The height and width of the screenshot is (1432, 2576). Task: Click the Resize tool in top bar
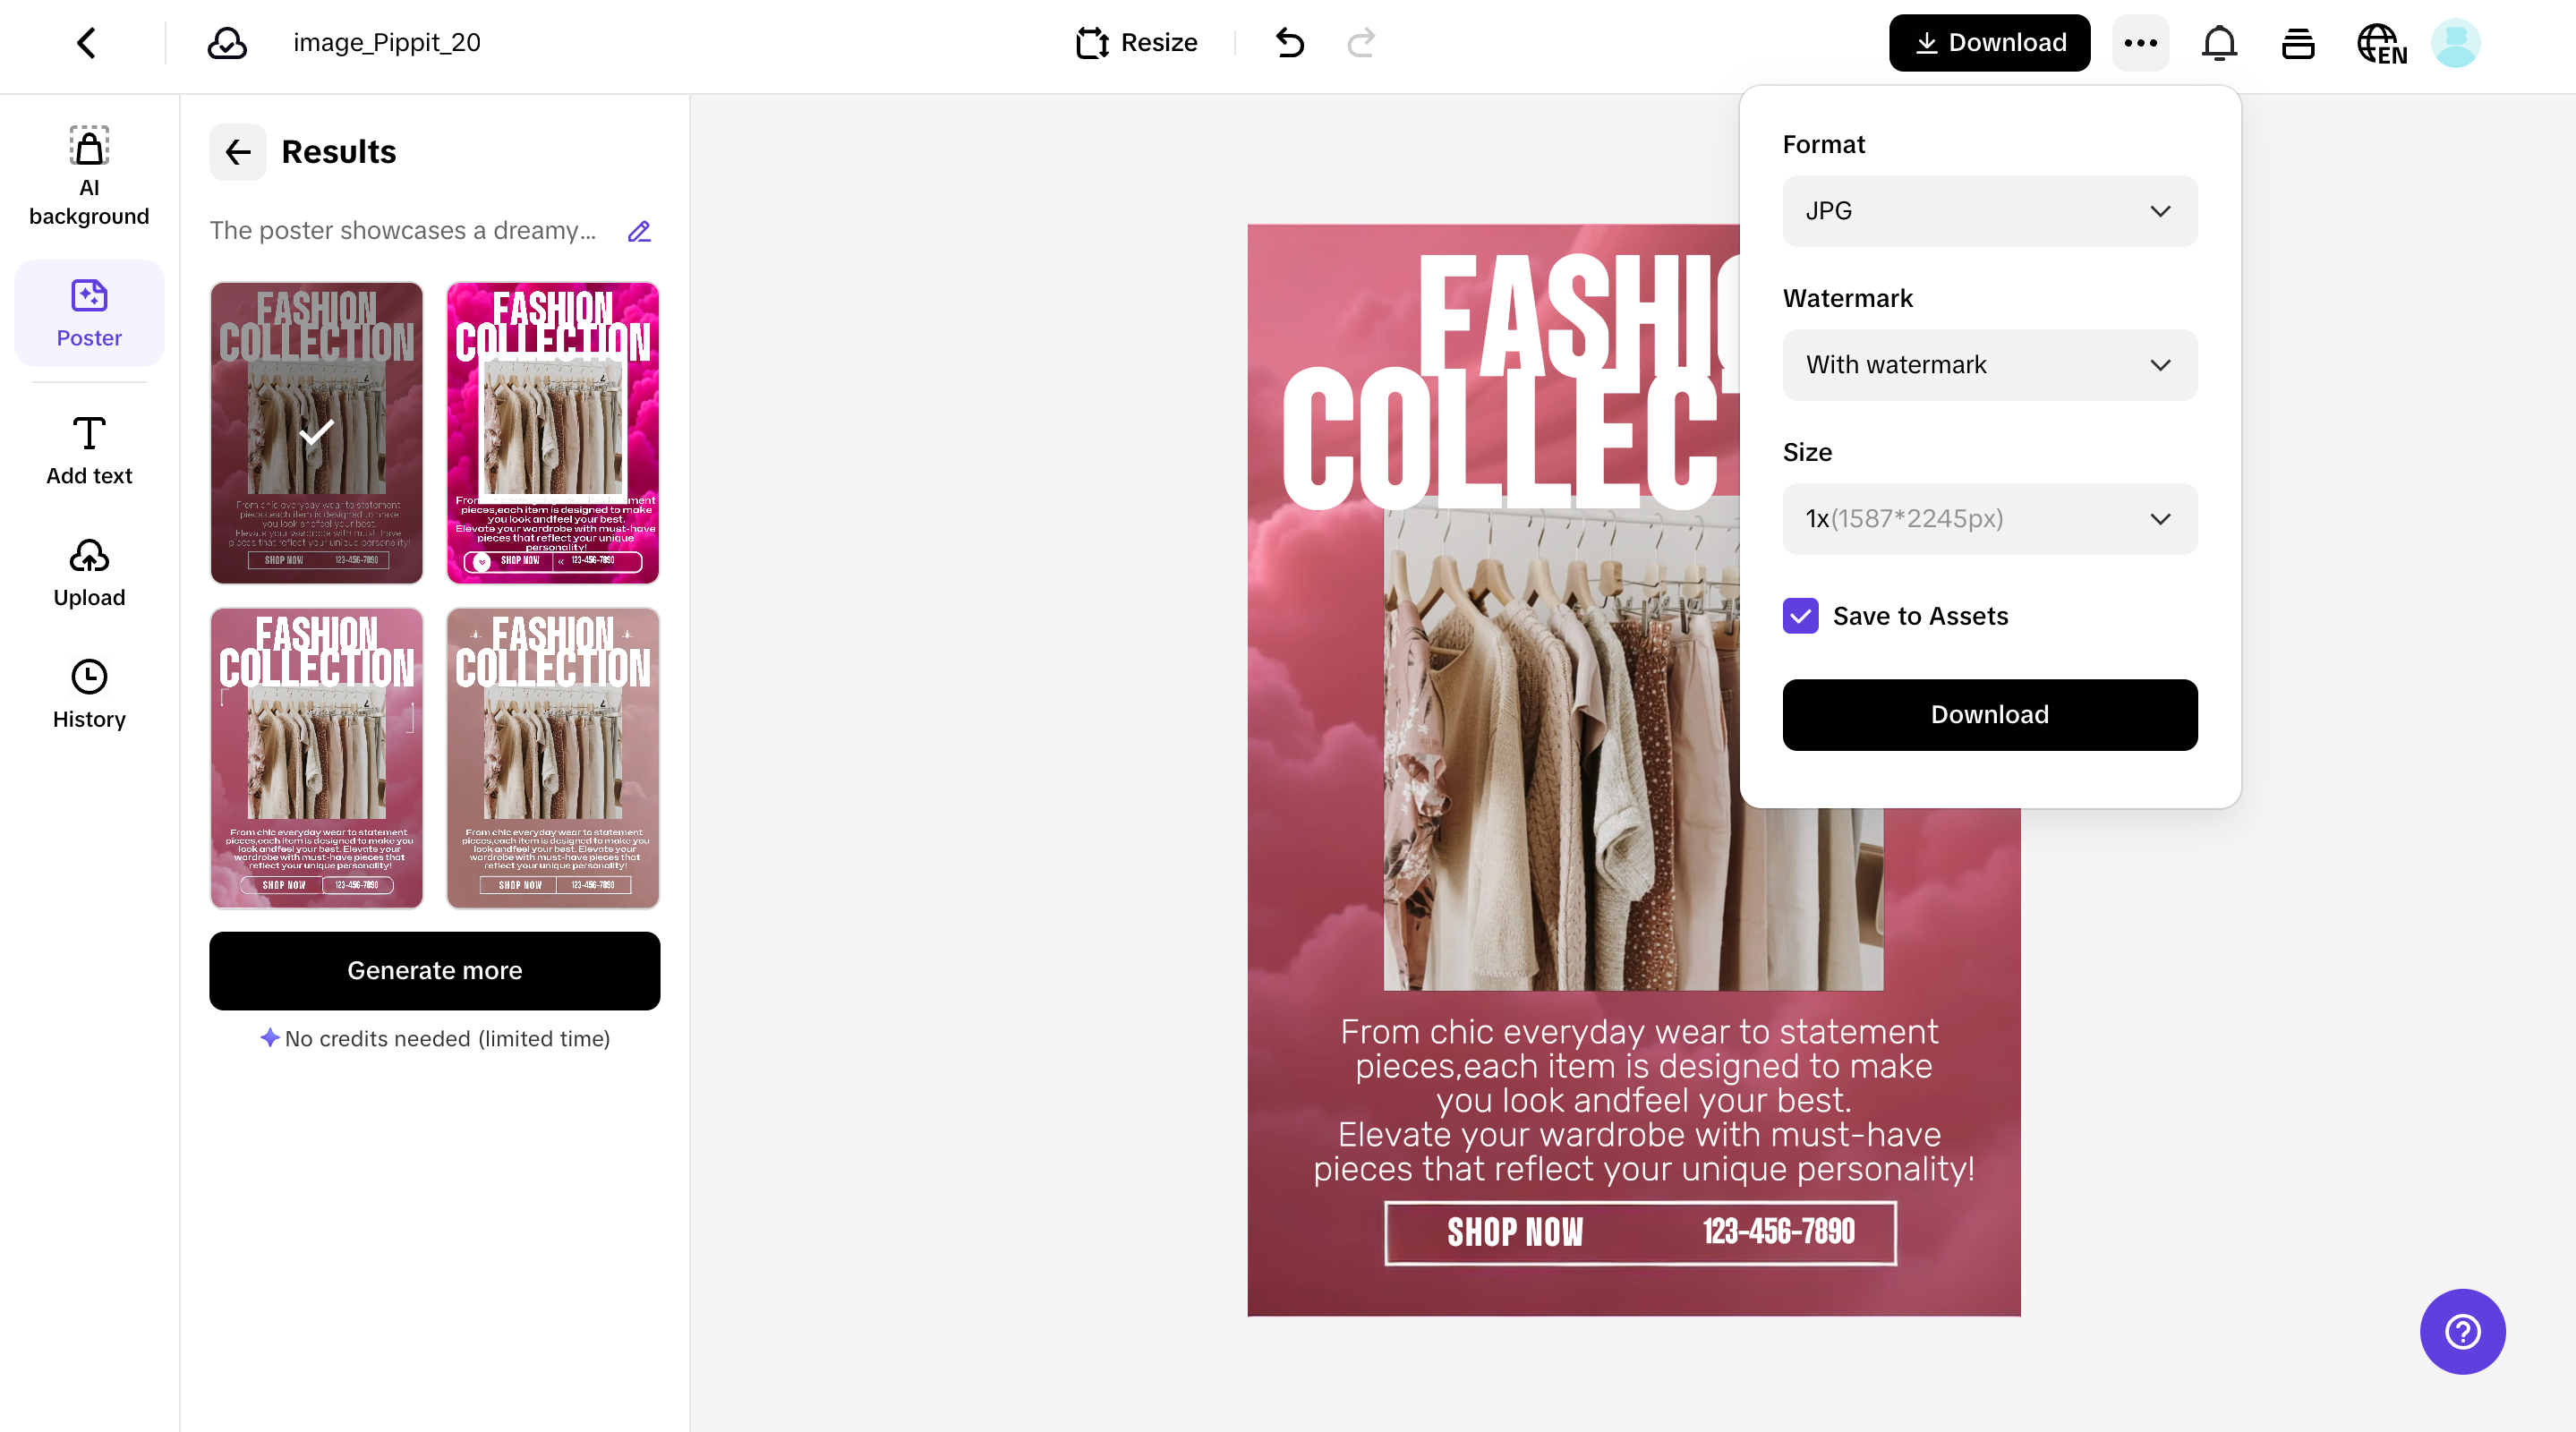pyautogui.click(x=1136, y=43)
